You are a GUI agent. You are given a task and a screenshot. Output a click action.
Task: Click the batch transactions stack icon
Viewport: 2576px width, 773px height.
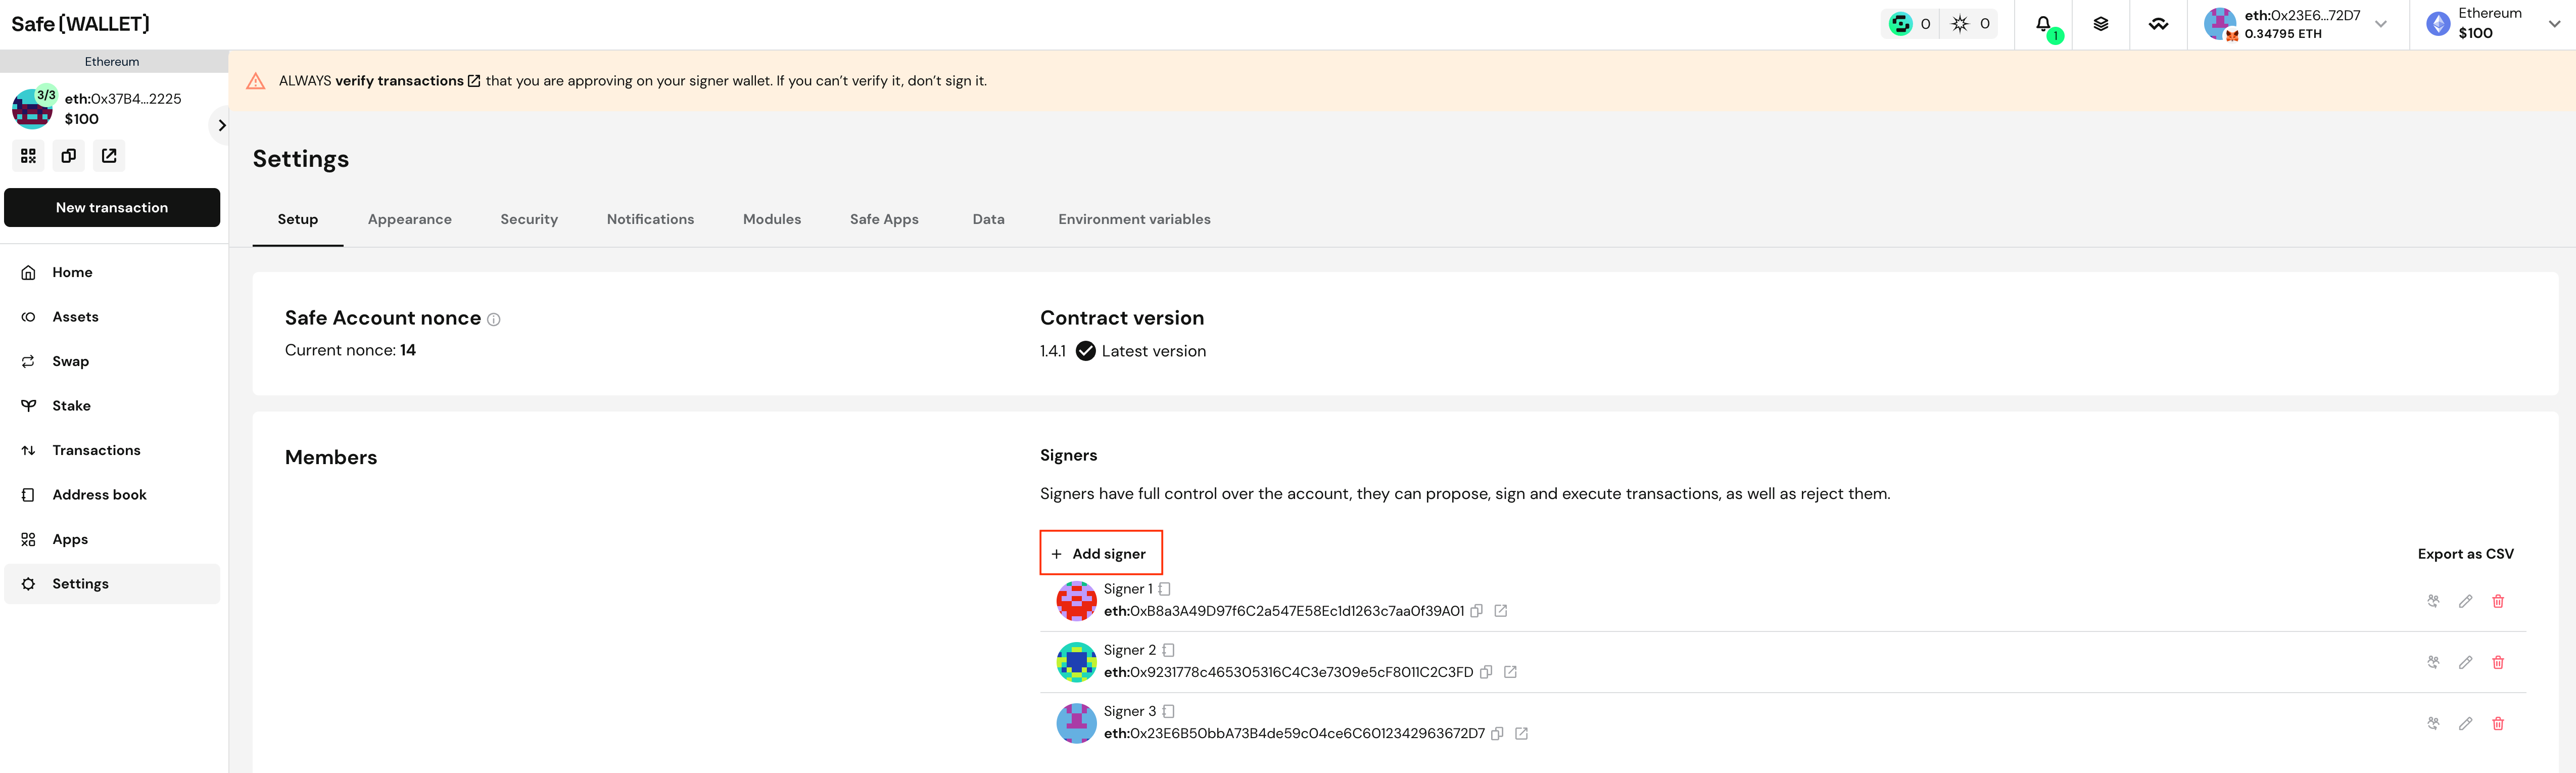[x=2101, y=24]
